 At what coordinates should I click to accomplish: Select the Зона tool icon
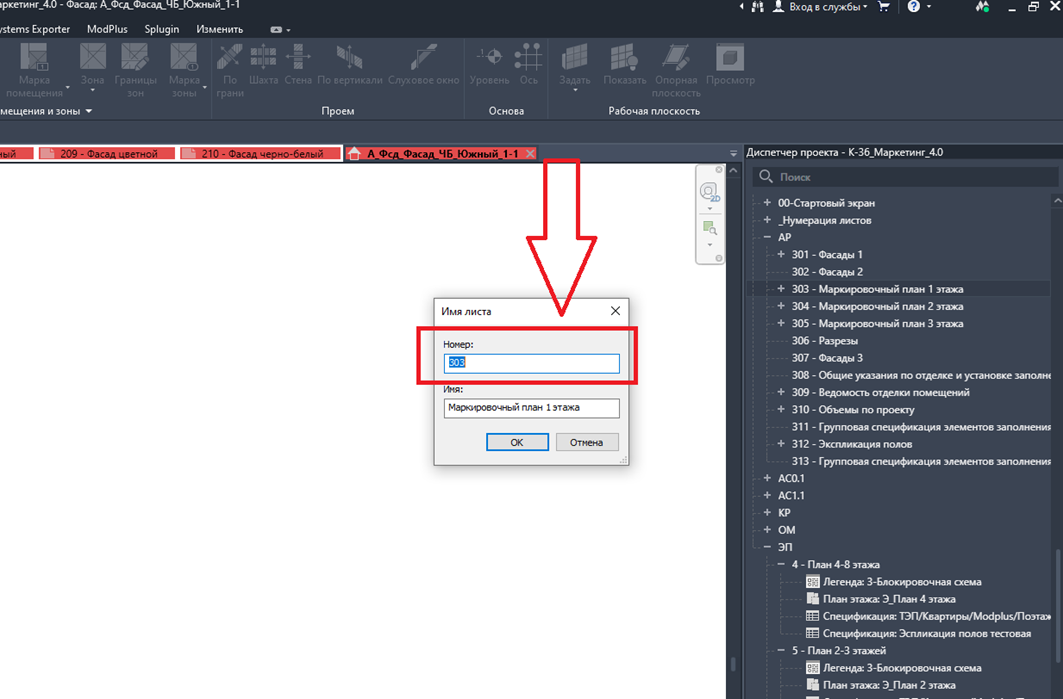point(93,56)
